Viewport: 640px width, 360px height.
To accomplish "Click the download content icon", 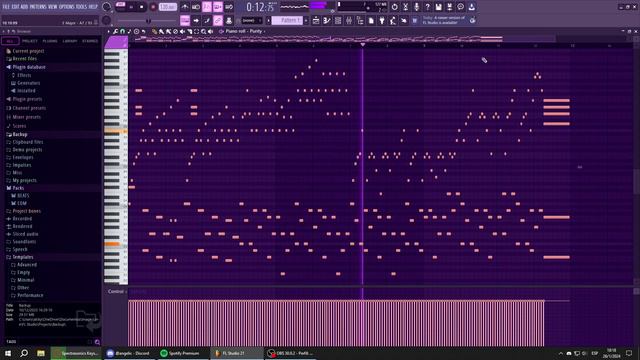I will [x=471, y=7].
